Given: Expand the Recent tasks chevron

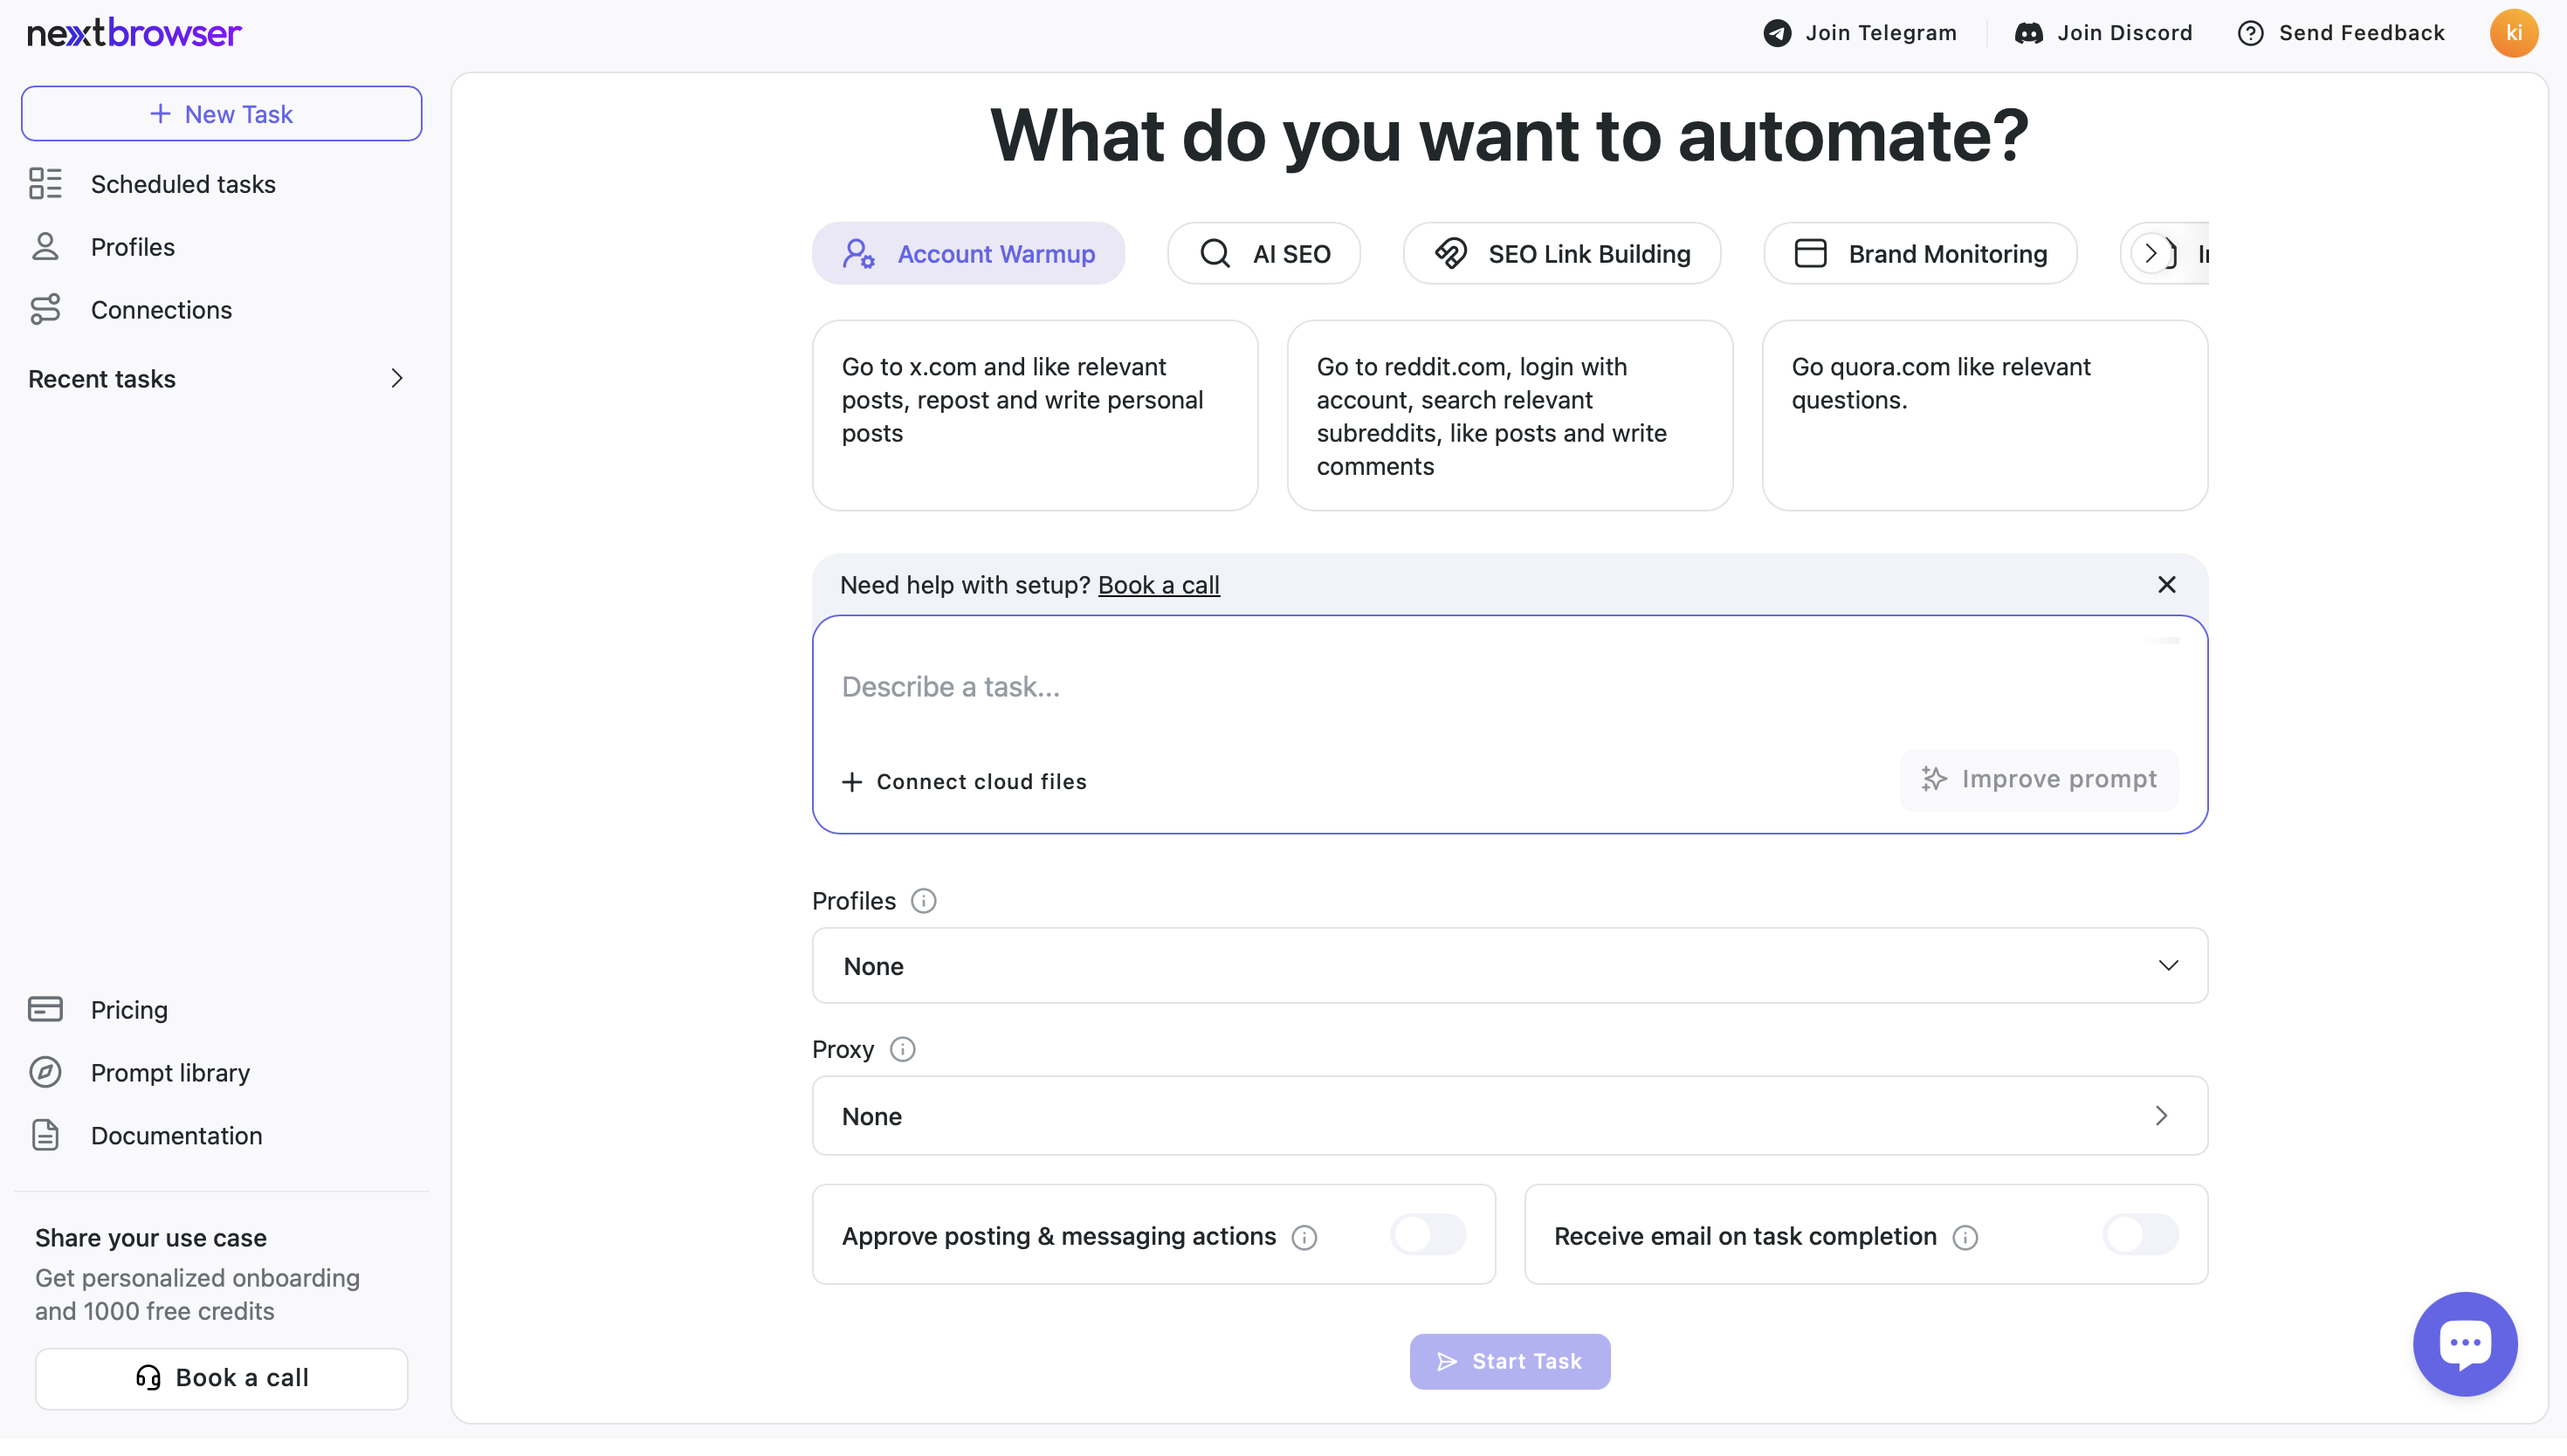Looking at the screenshot, I should pyautogui.click(x=397, y=379).
